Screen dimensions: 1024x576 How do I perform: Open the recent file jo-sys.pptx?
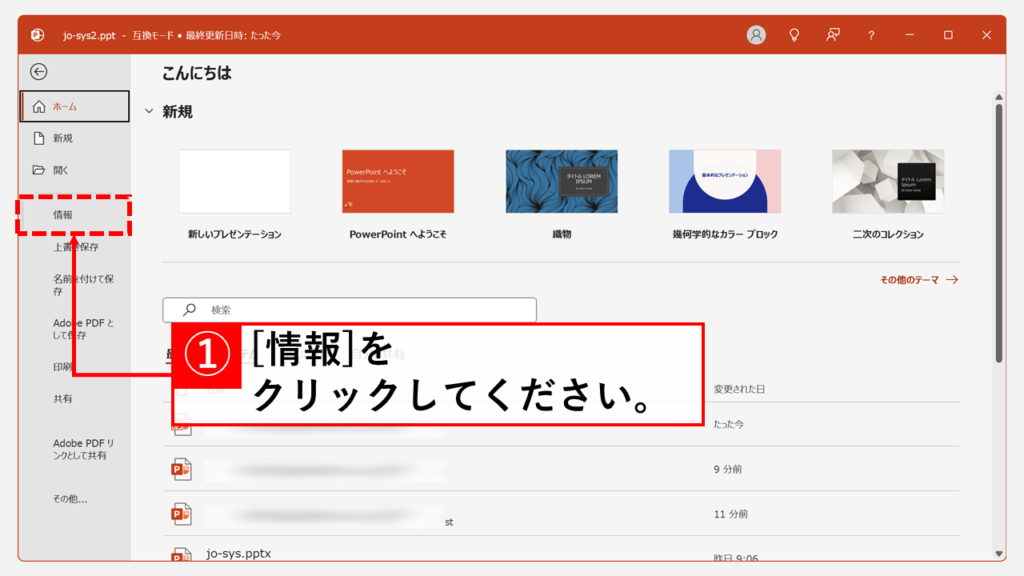pyautogui.click(x=238, y=554)
